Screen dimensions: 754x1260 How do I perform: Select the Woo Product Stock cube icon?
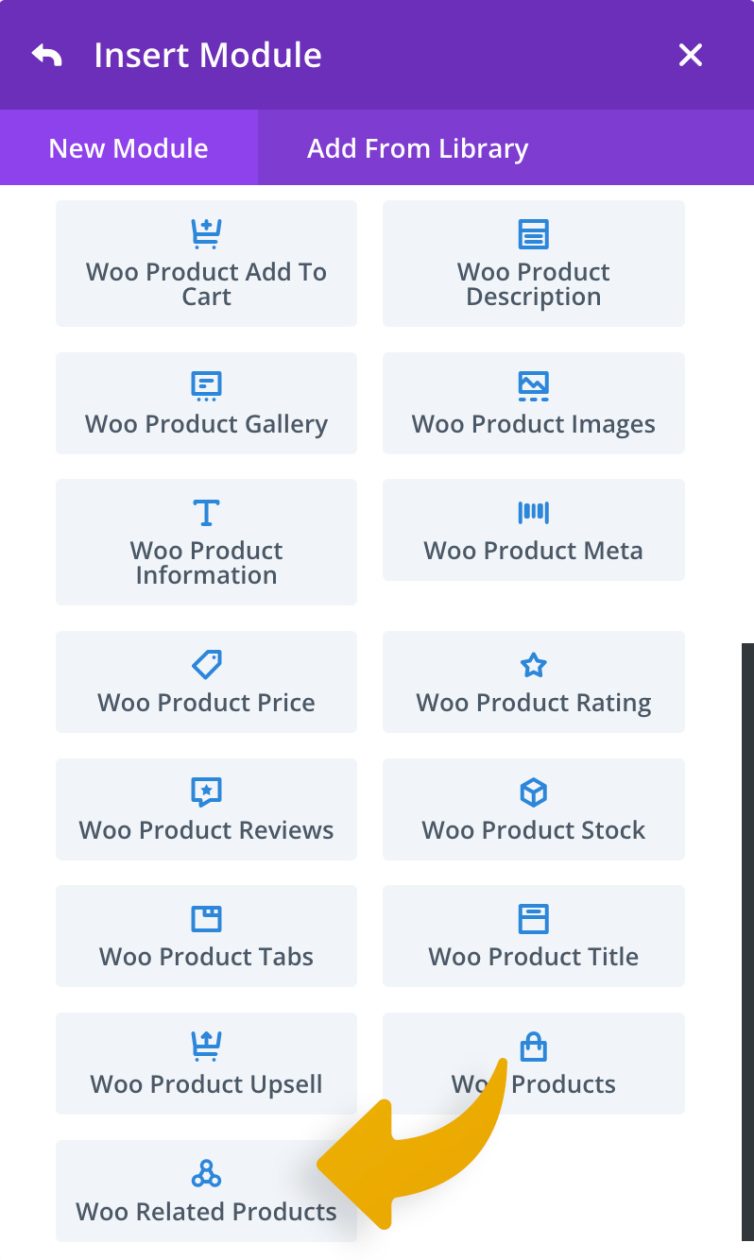[533, 792]
